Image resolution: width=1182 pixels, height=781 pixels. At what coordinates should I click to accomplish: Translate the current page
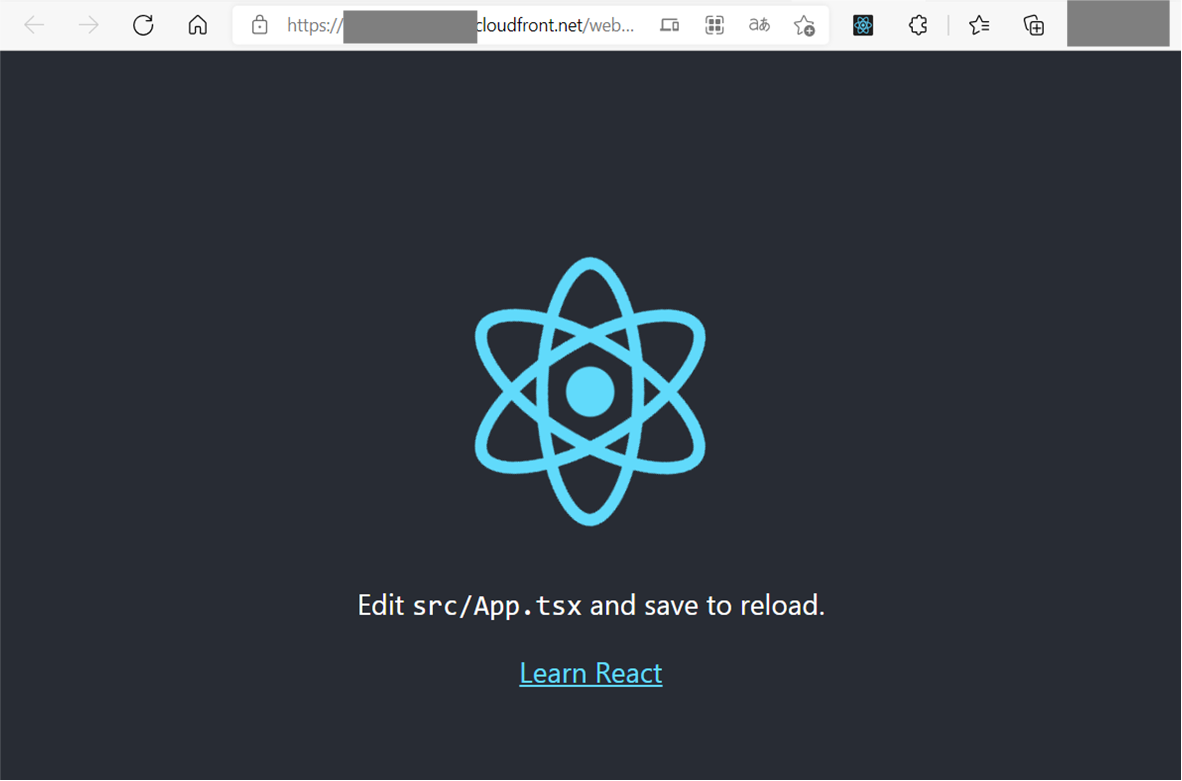[x=759, y=25]
